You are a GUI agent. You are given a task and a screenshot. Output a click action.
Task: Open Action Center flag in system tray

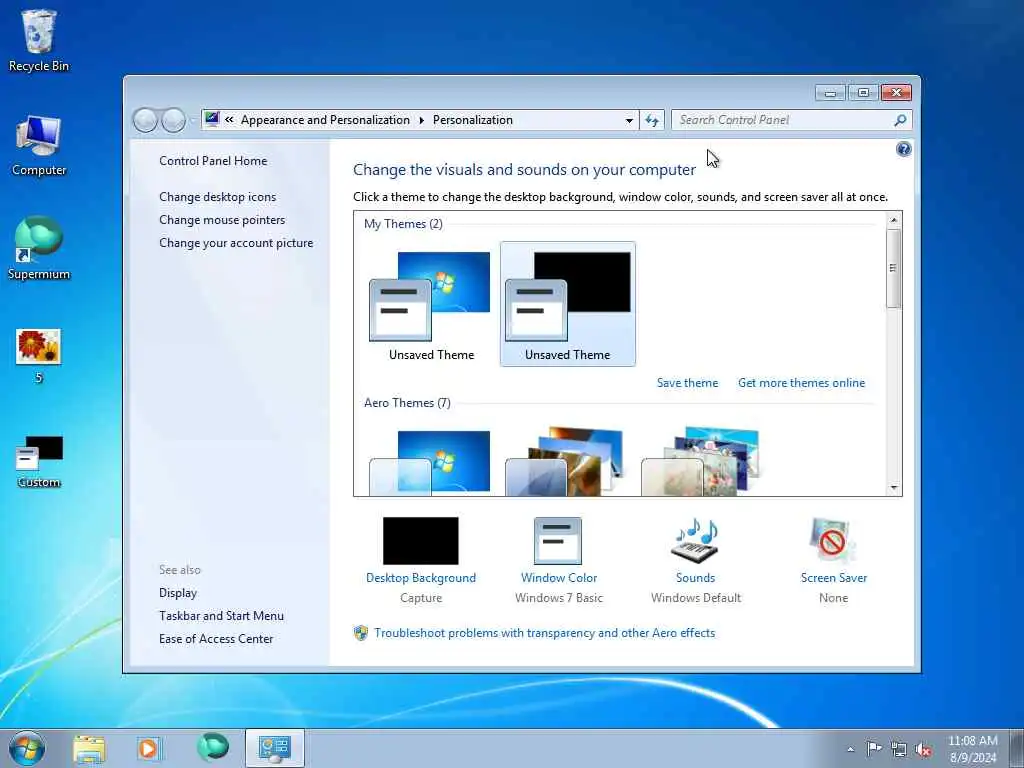pos(874,748)
